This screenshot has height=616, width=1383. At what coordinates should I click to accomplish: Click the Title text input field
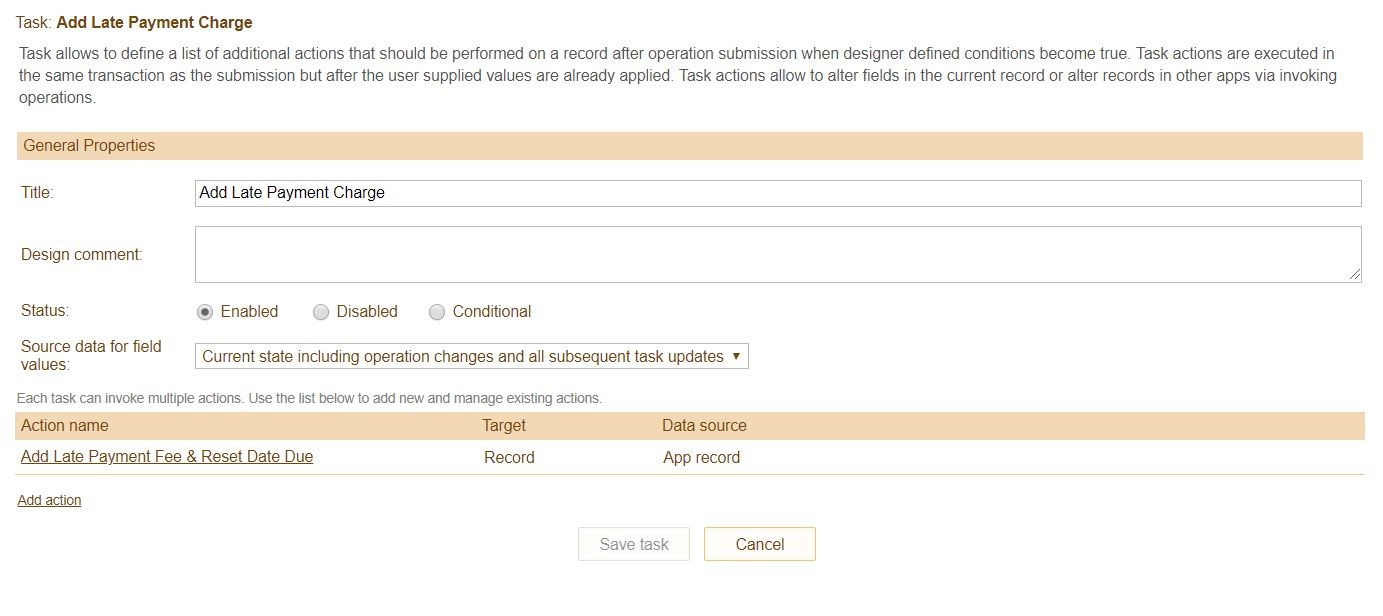click(x=777, y=193)
